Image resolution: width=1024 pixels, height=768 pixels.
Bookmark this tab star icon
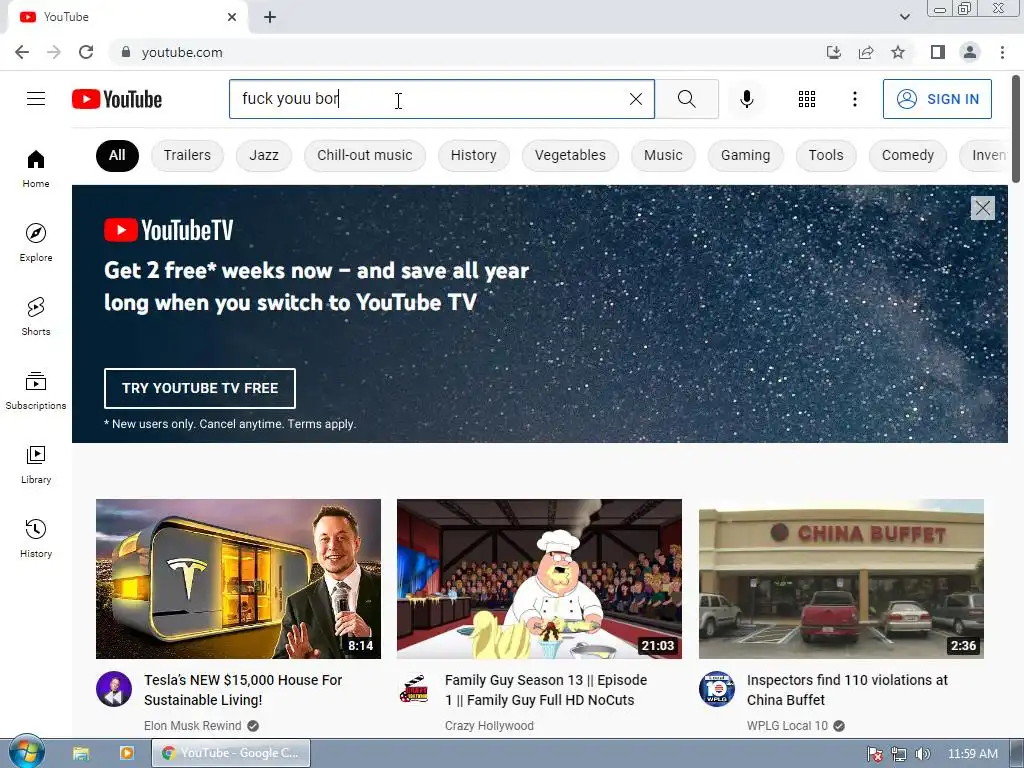coord(898,52)
